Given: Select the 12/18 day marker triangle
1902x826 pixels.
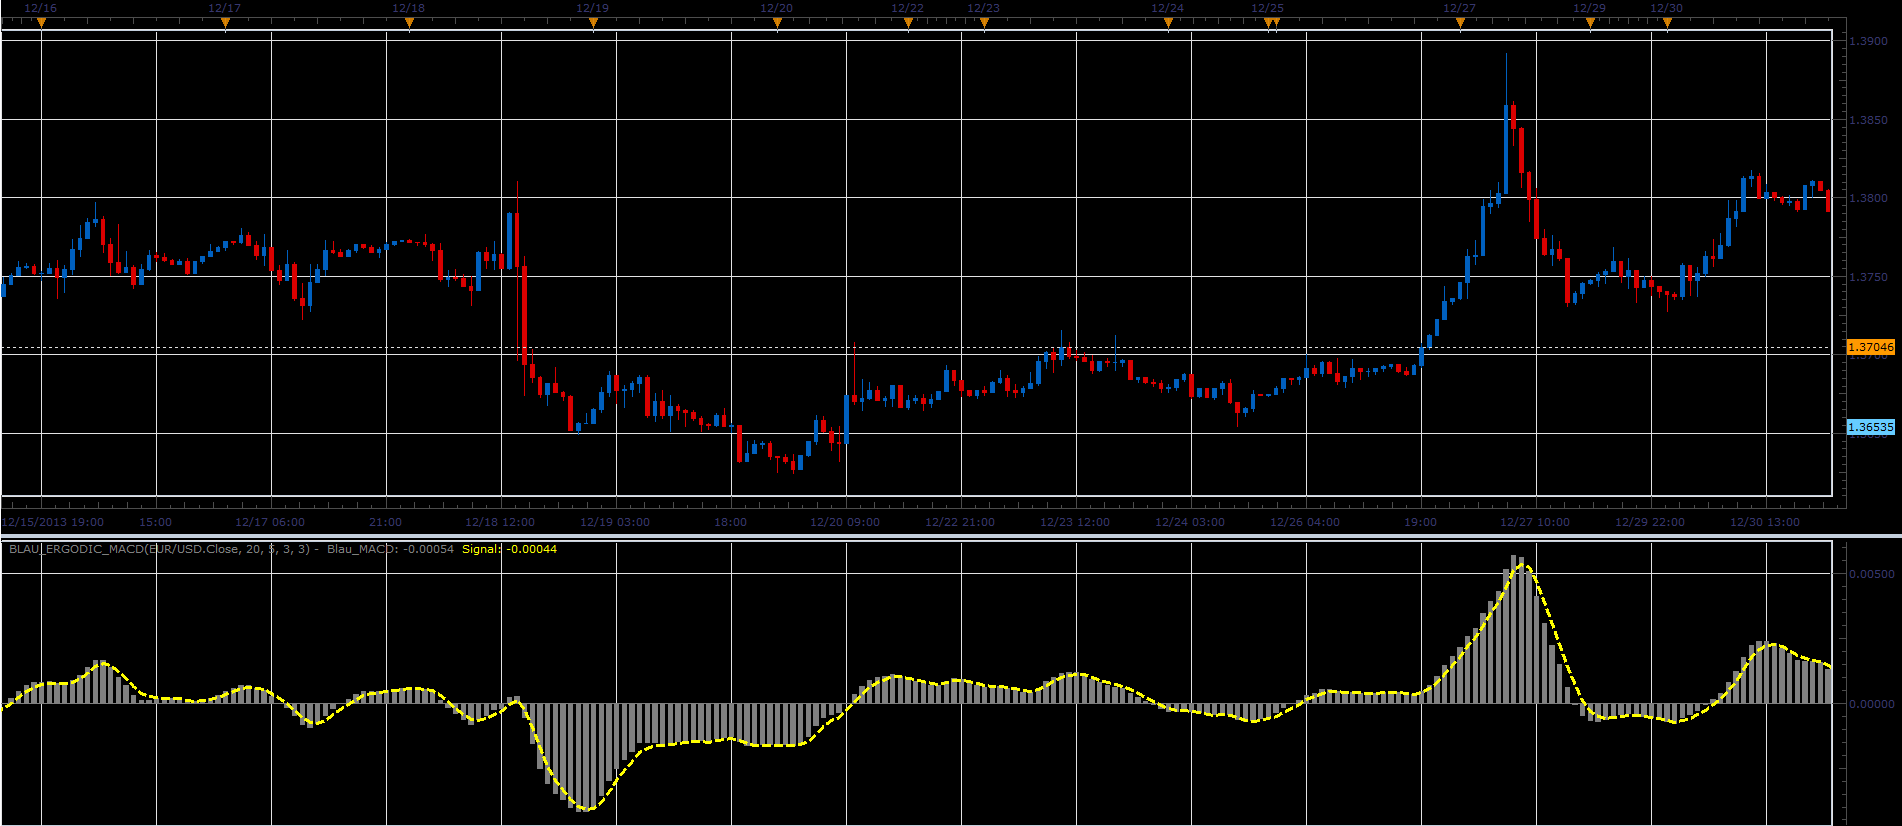Looking at the screenshot, I should coord(409,22).
